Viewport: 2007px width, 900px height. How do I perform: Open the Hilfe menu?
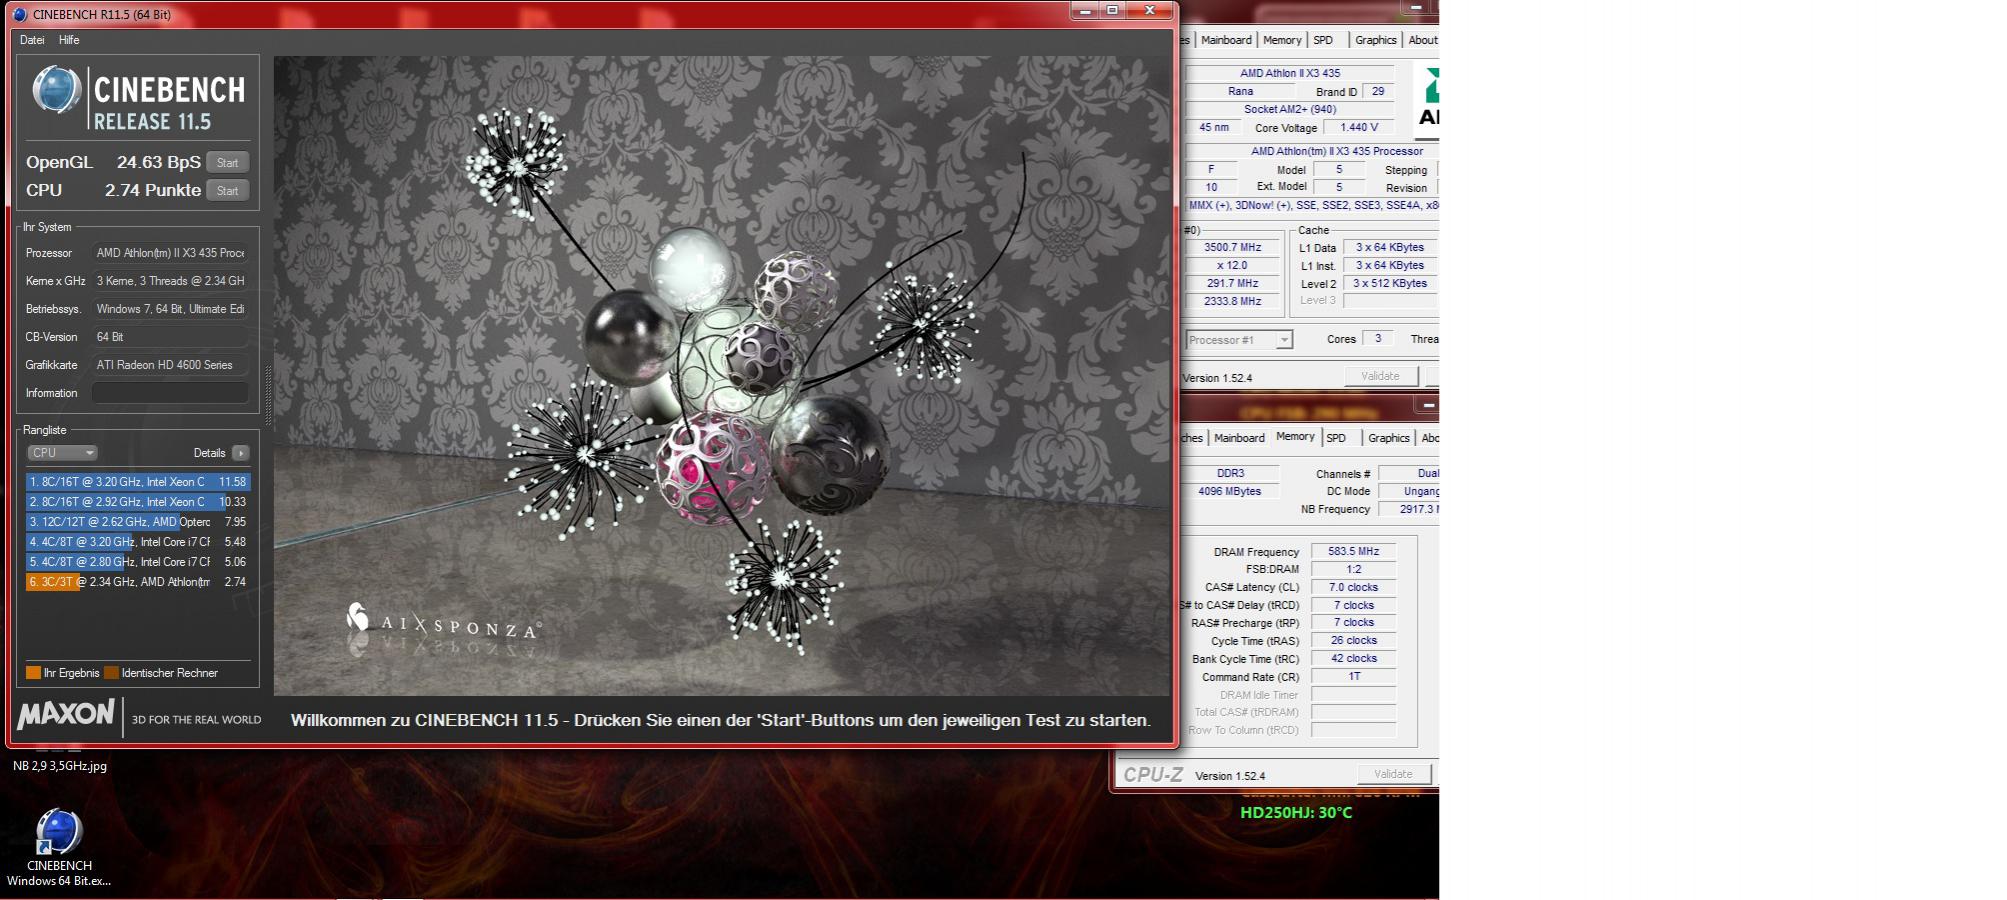click(x=69, y=40)
